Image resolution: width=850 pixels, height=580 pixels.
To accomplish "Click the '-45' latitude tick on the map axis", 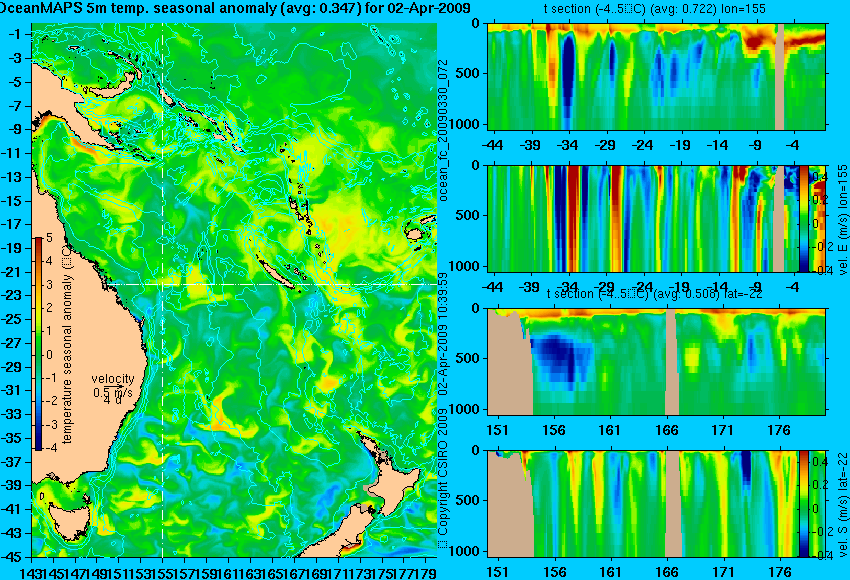I will coord(12,556).
